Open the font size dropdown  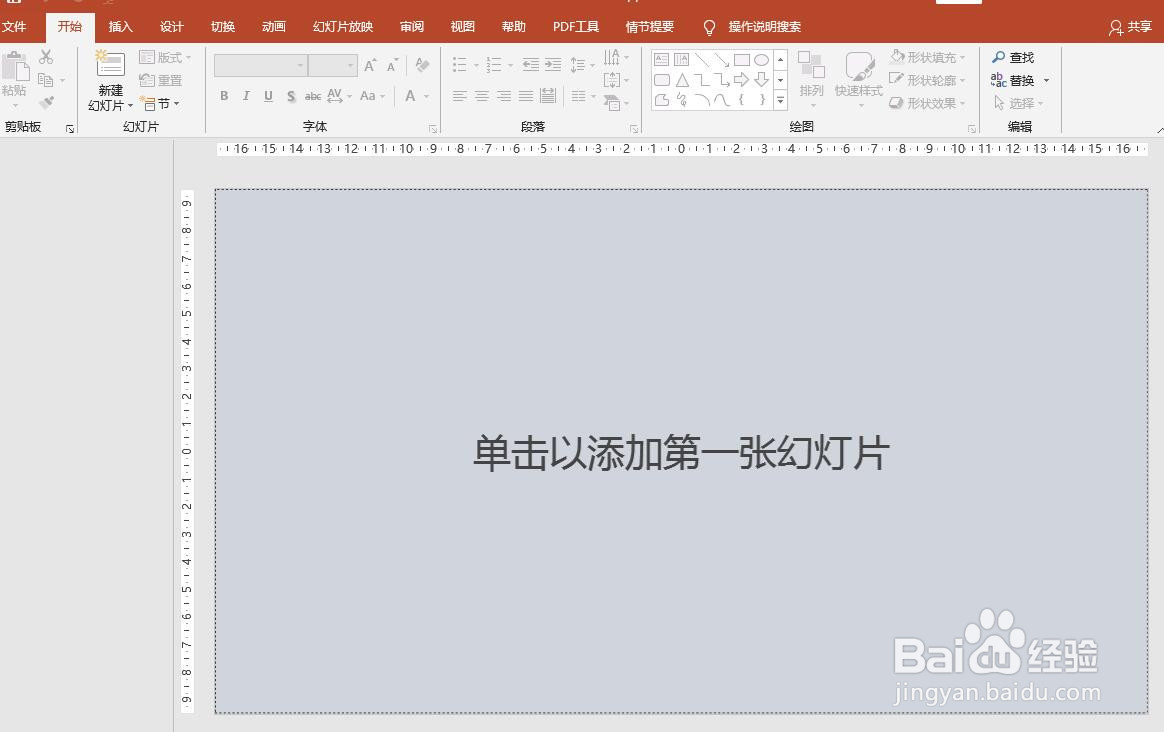tap(351, 64)
